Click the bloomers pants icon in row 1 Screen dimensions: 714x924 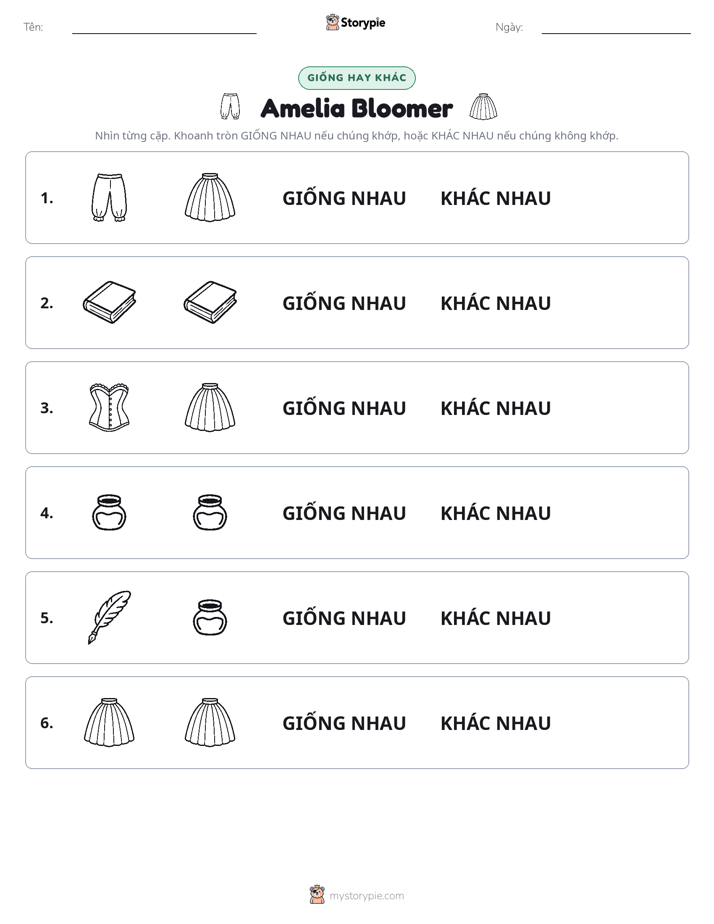click(x=109, y=197)
